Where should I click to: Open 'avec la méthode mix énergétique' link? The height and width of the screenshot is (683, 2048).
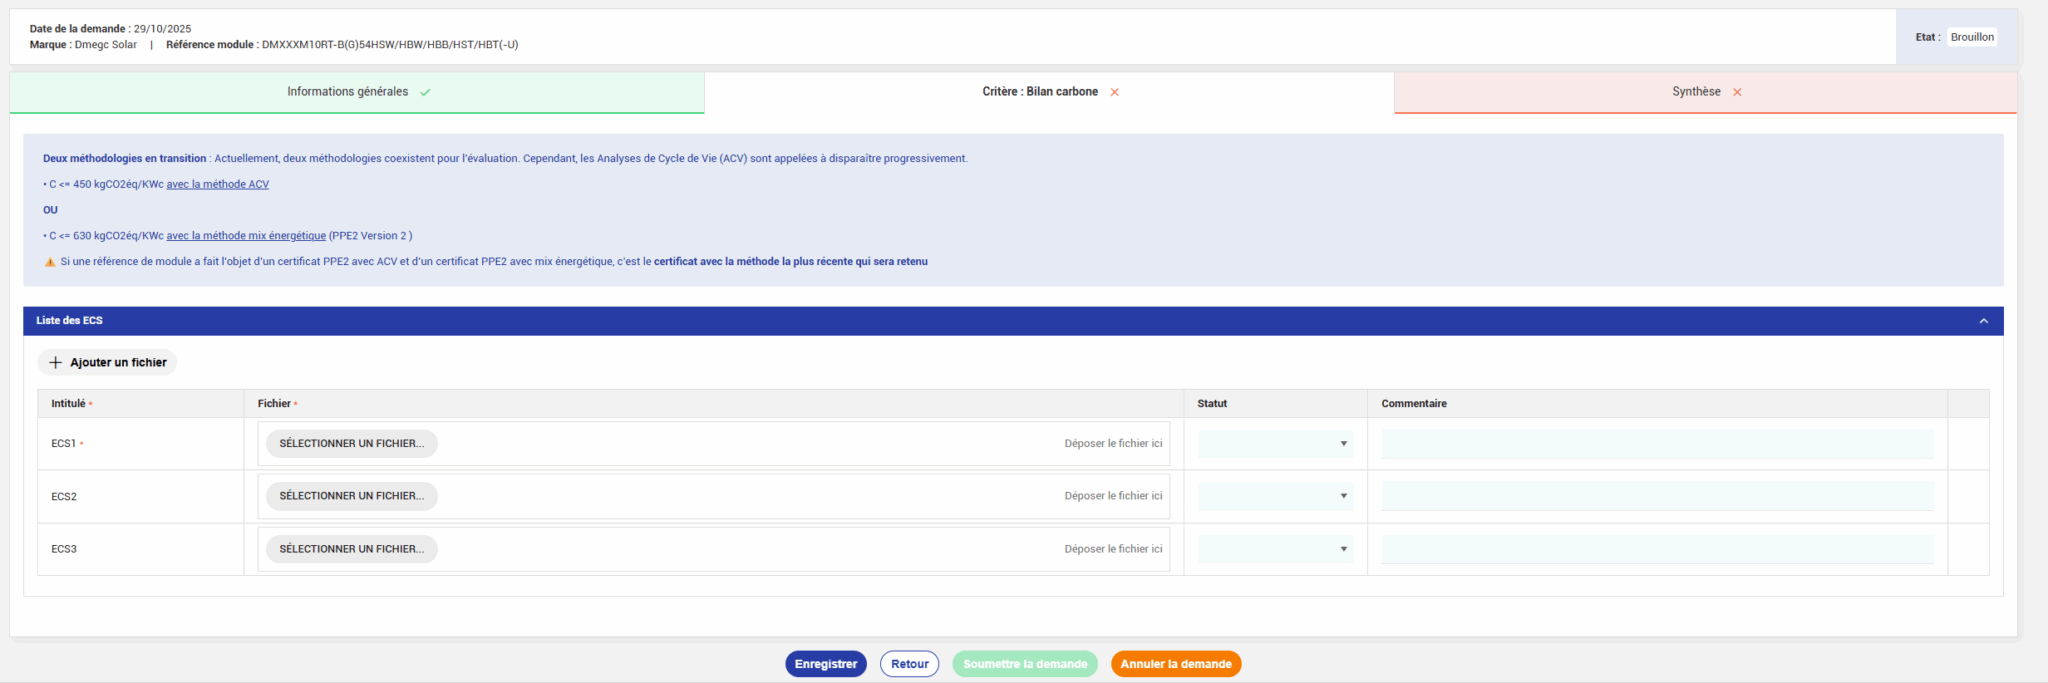pyautogui.click(x=246, y=236)
